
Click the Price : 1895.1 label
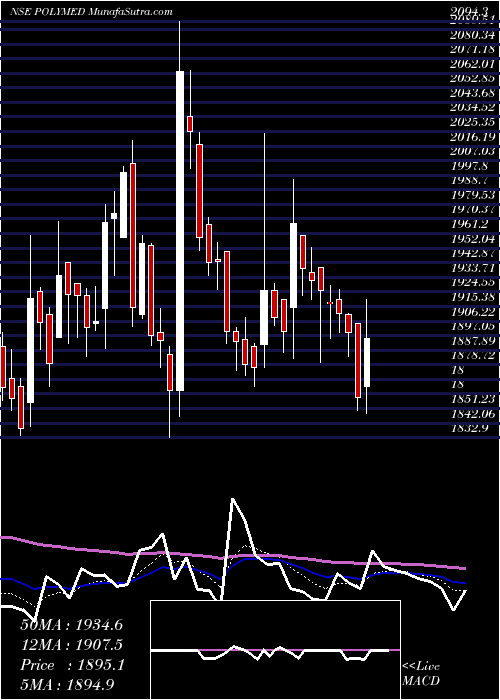[72, 665]
